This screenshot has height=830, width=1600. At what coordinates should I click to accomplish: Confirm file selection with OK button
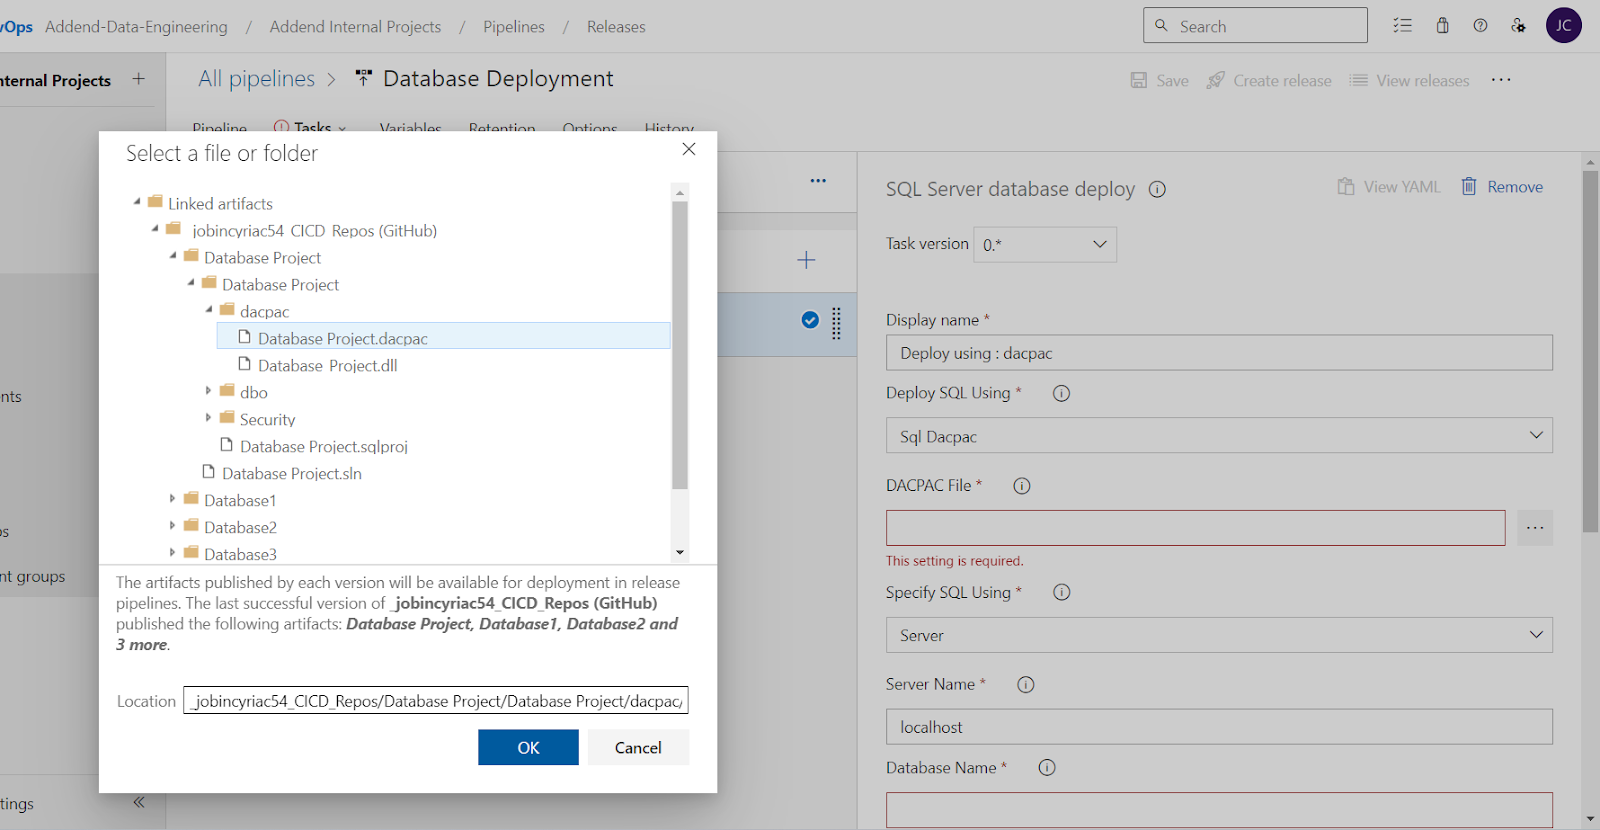point(528,748)
